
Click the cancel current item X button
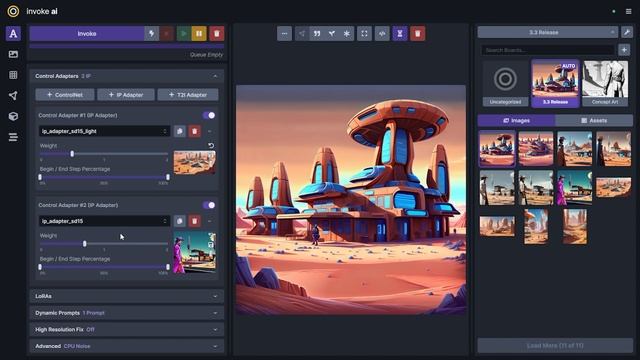click(x=167, y=33)
